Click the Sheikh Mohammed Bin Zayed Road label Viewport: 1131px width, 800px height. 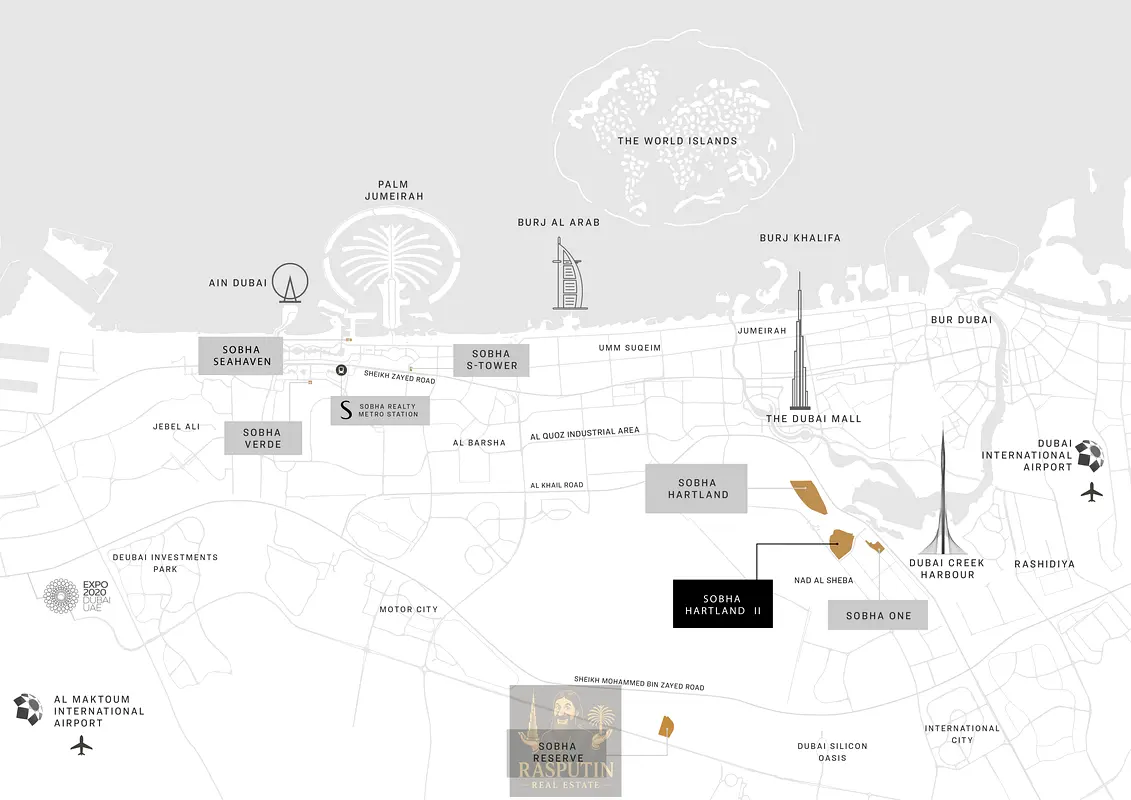(639, 683)
